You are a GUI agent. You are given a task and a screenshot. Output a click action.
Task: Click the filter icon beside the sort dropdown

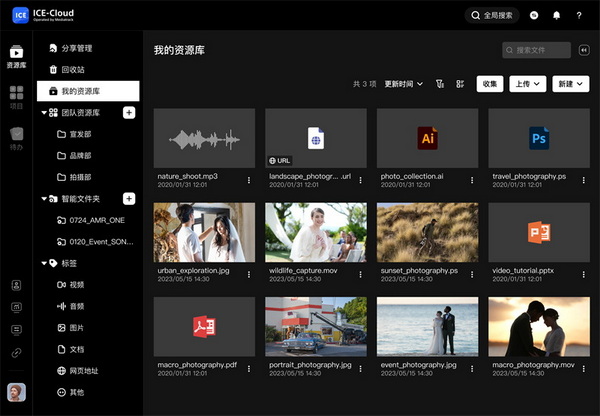pyautogui.click(x=440, y=84)
